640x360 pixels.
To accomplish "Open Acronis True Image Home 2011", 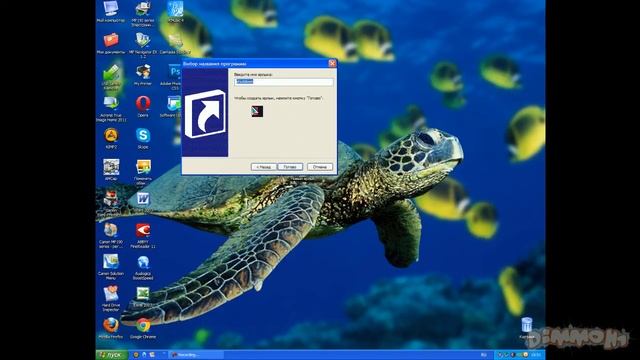I will coord(111,109).
